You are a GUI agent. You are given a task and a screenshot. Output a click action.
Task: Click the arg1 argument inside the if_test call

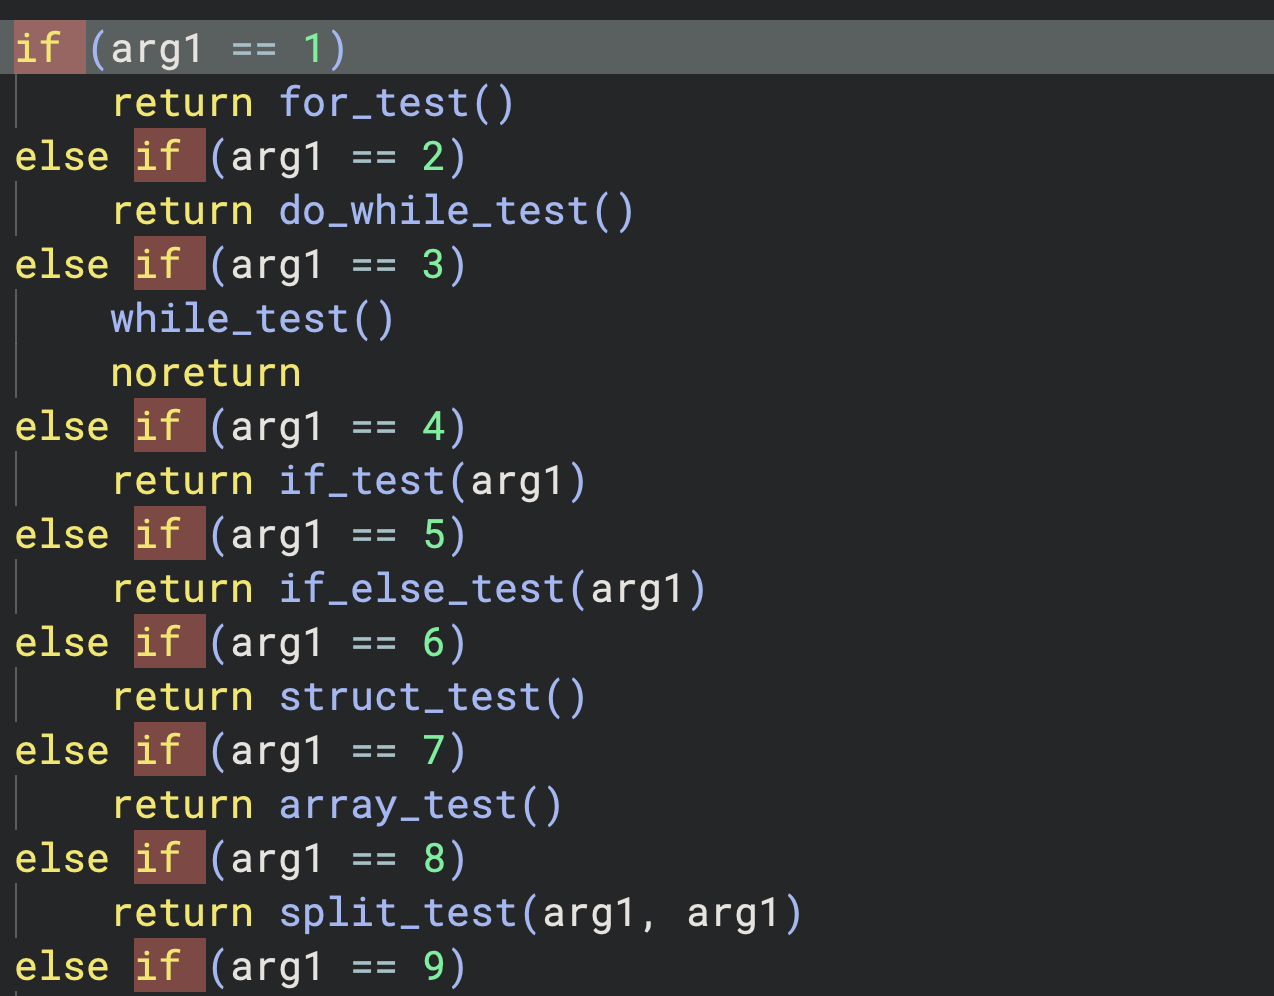pyautogui.click(x=517, y=481)
